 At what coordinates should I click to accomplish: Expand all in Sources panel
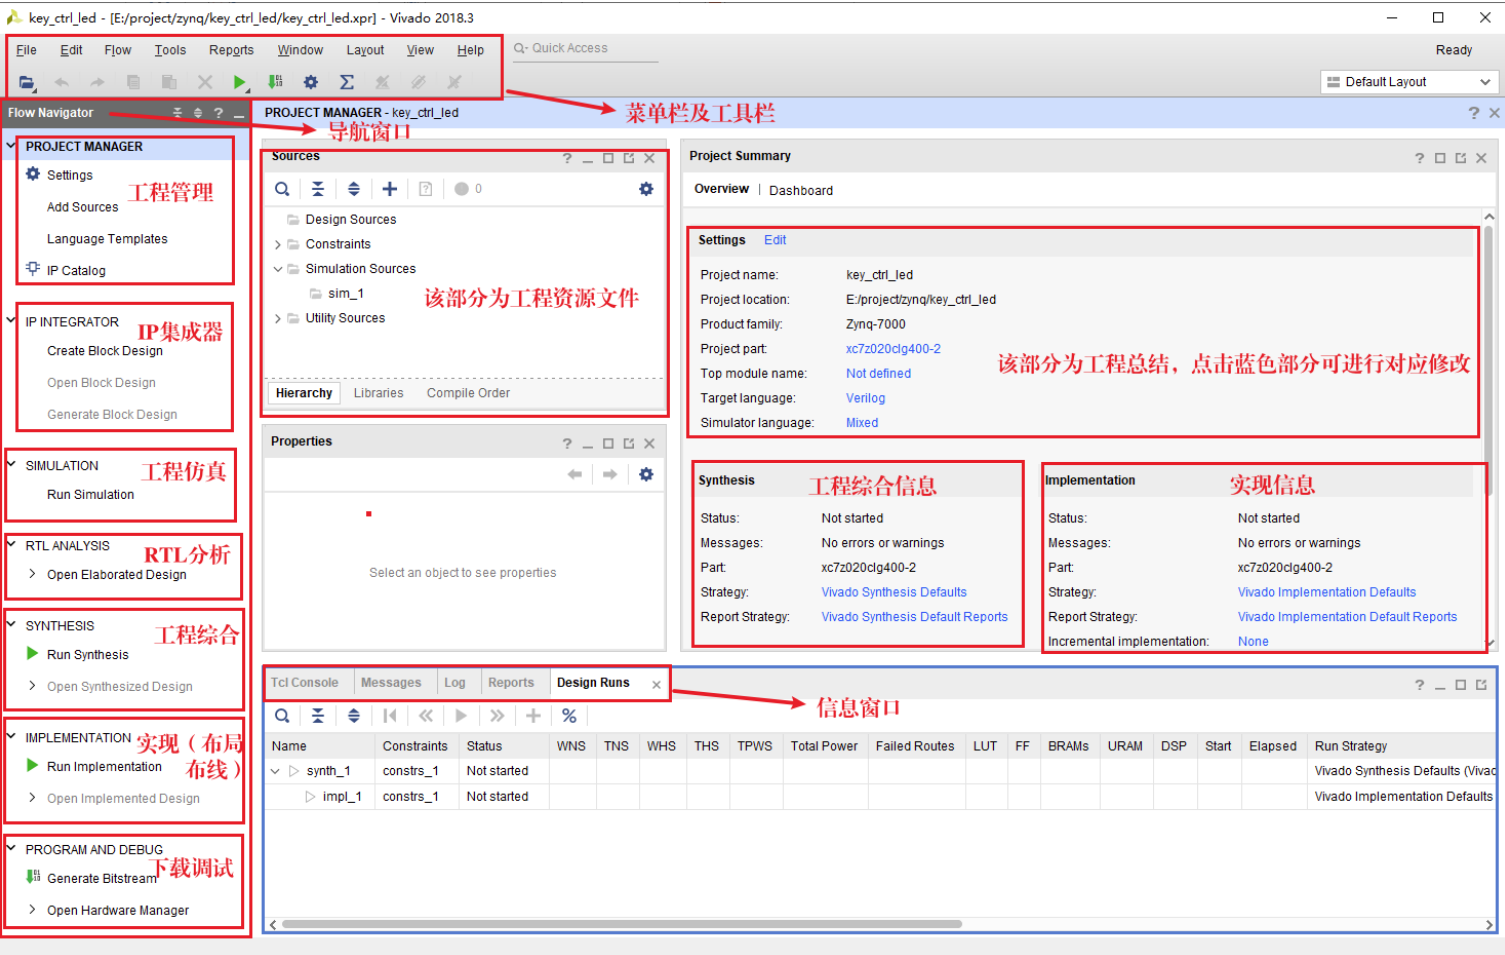354,189
